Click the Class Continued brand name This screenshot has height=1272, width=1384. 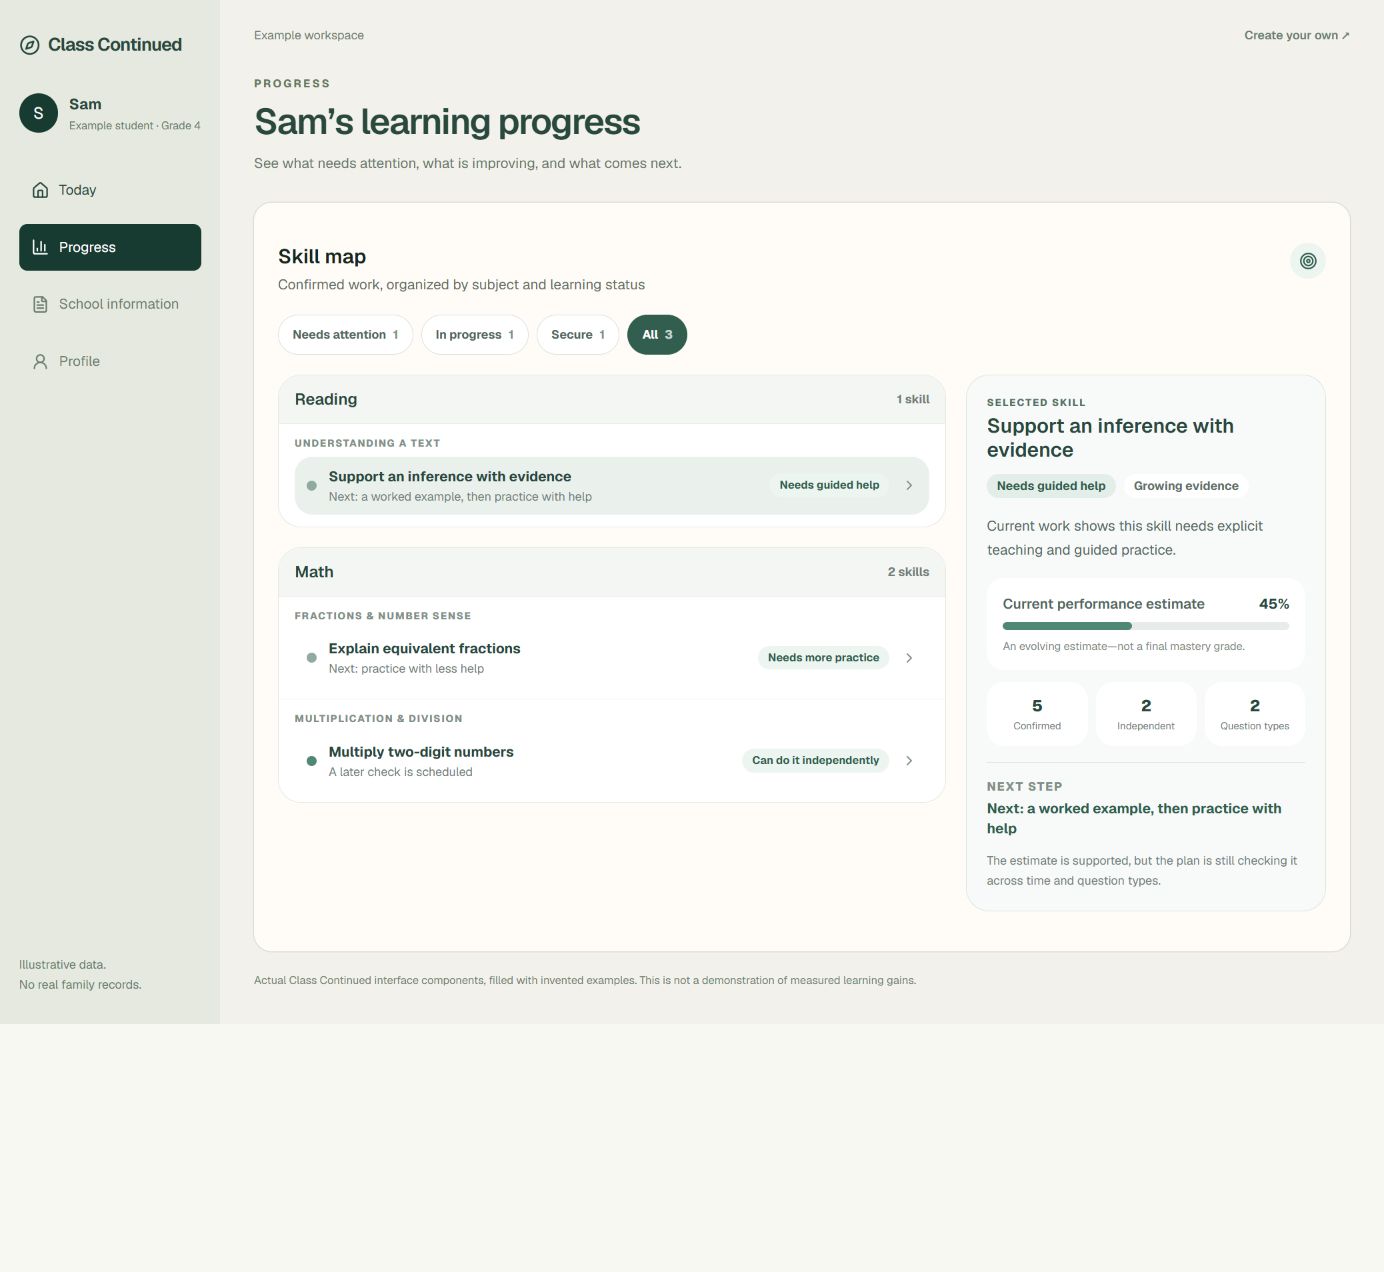coord(115,45)
